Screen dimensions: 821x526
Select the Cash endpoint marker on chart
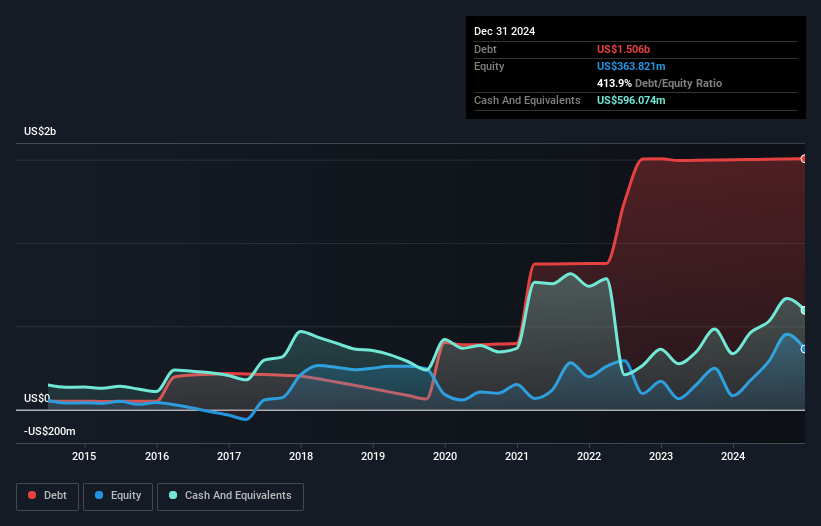coord(804,310)
